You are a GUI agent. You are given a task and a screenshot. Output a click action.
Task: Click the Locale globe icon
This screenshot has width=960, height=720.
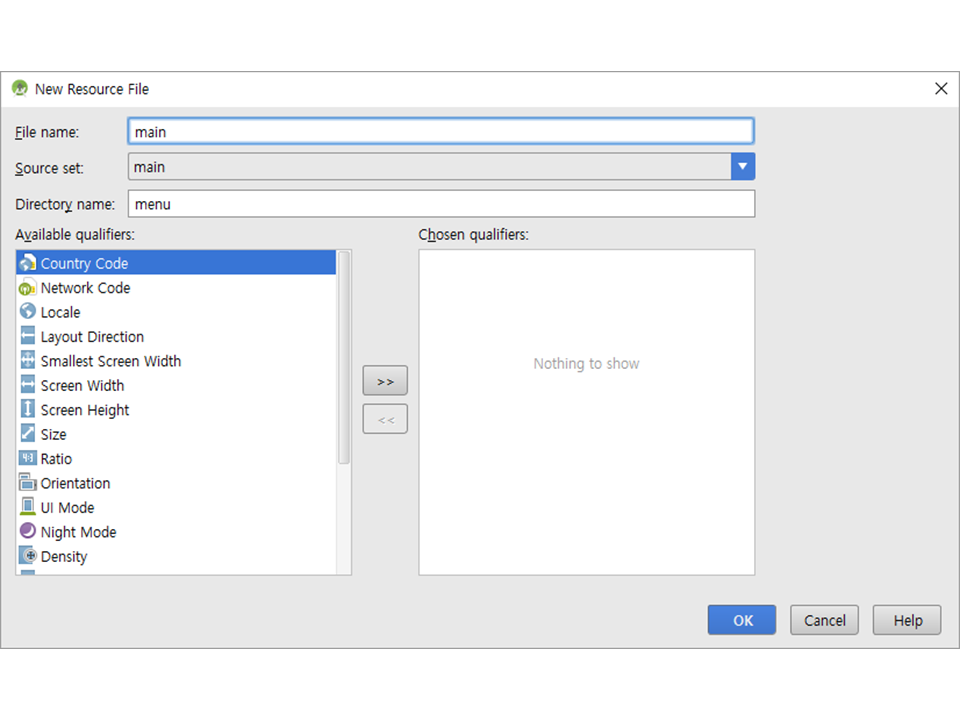(x=27, y=312)
